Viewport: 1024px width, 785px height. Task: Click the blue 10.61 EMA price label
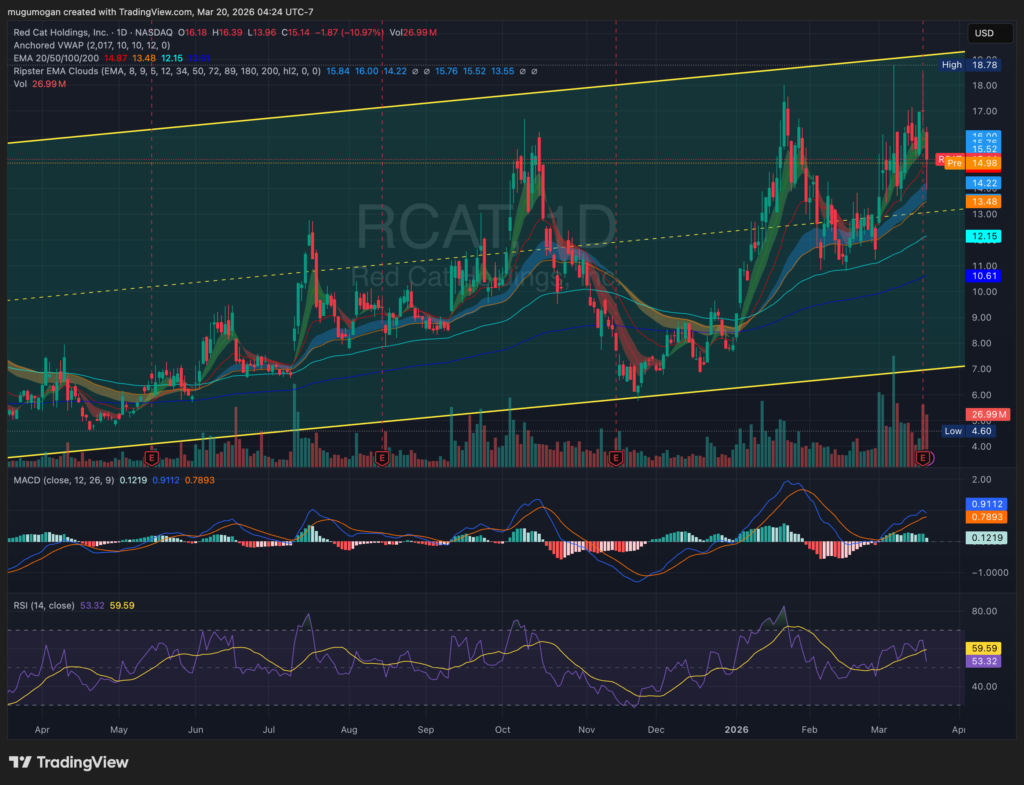pyautogui.click(x=983, y=275)
